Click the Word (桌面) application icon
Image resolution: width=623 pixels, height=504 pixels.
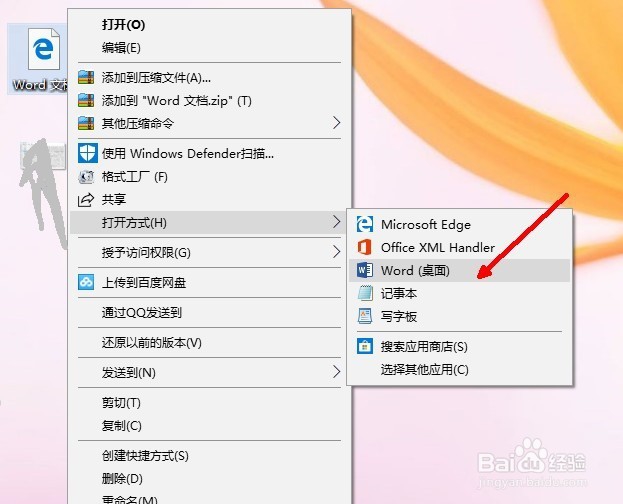click(365, 270)
